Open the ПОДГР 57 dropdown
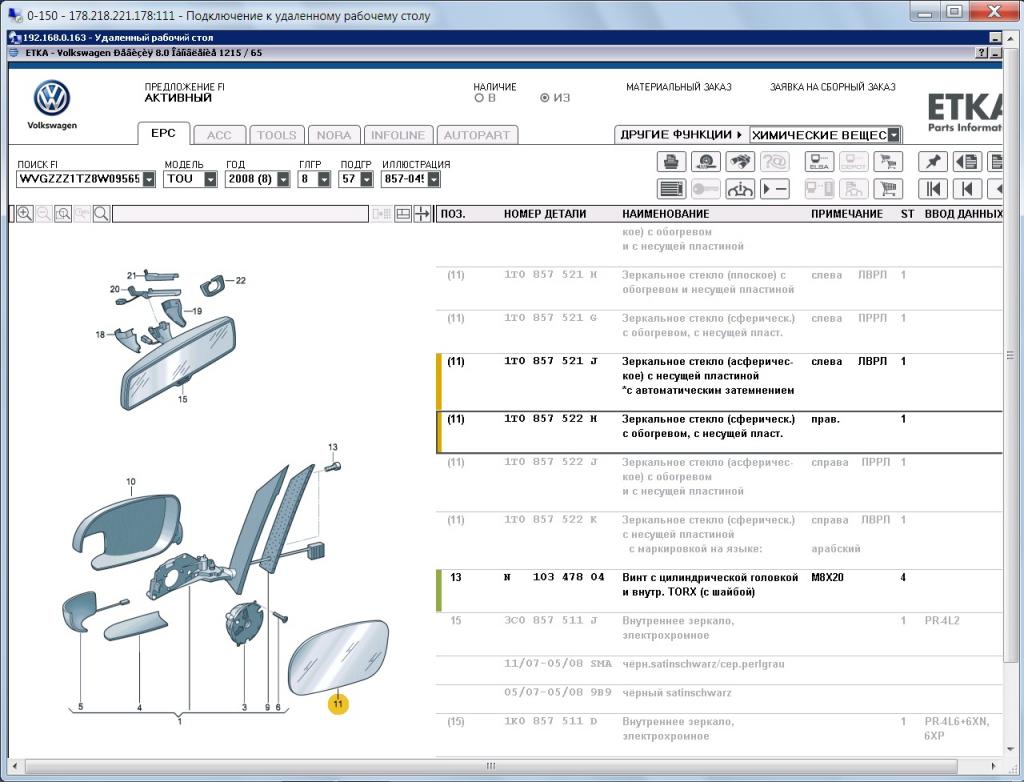This screenshot has width=1024, height=782. (366, 179)
